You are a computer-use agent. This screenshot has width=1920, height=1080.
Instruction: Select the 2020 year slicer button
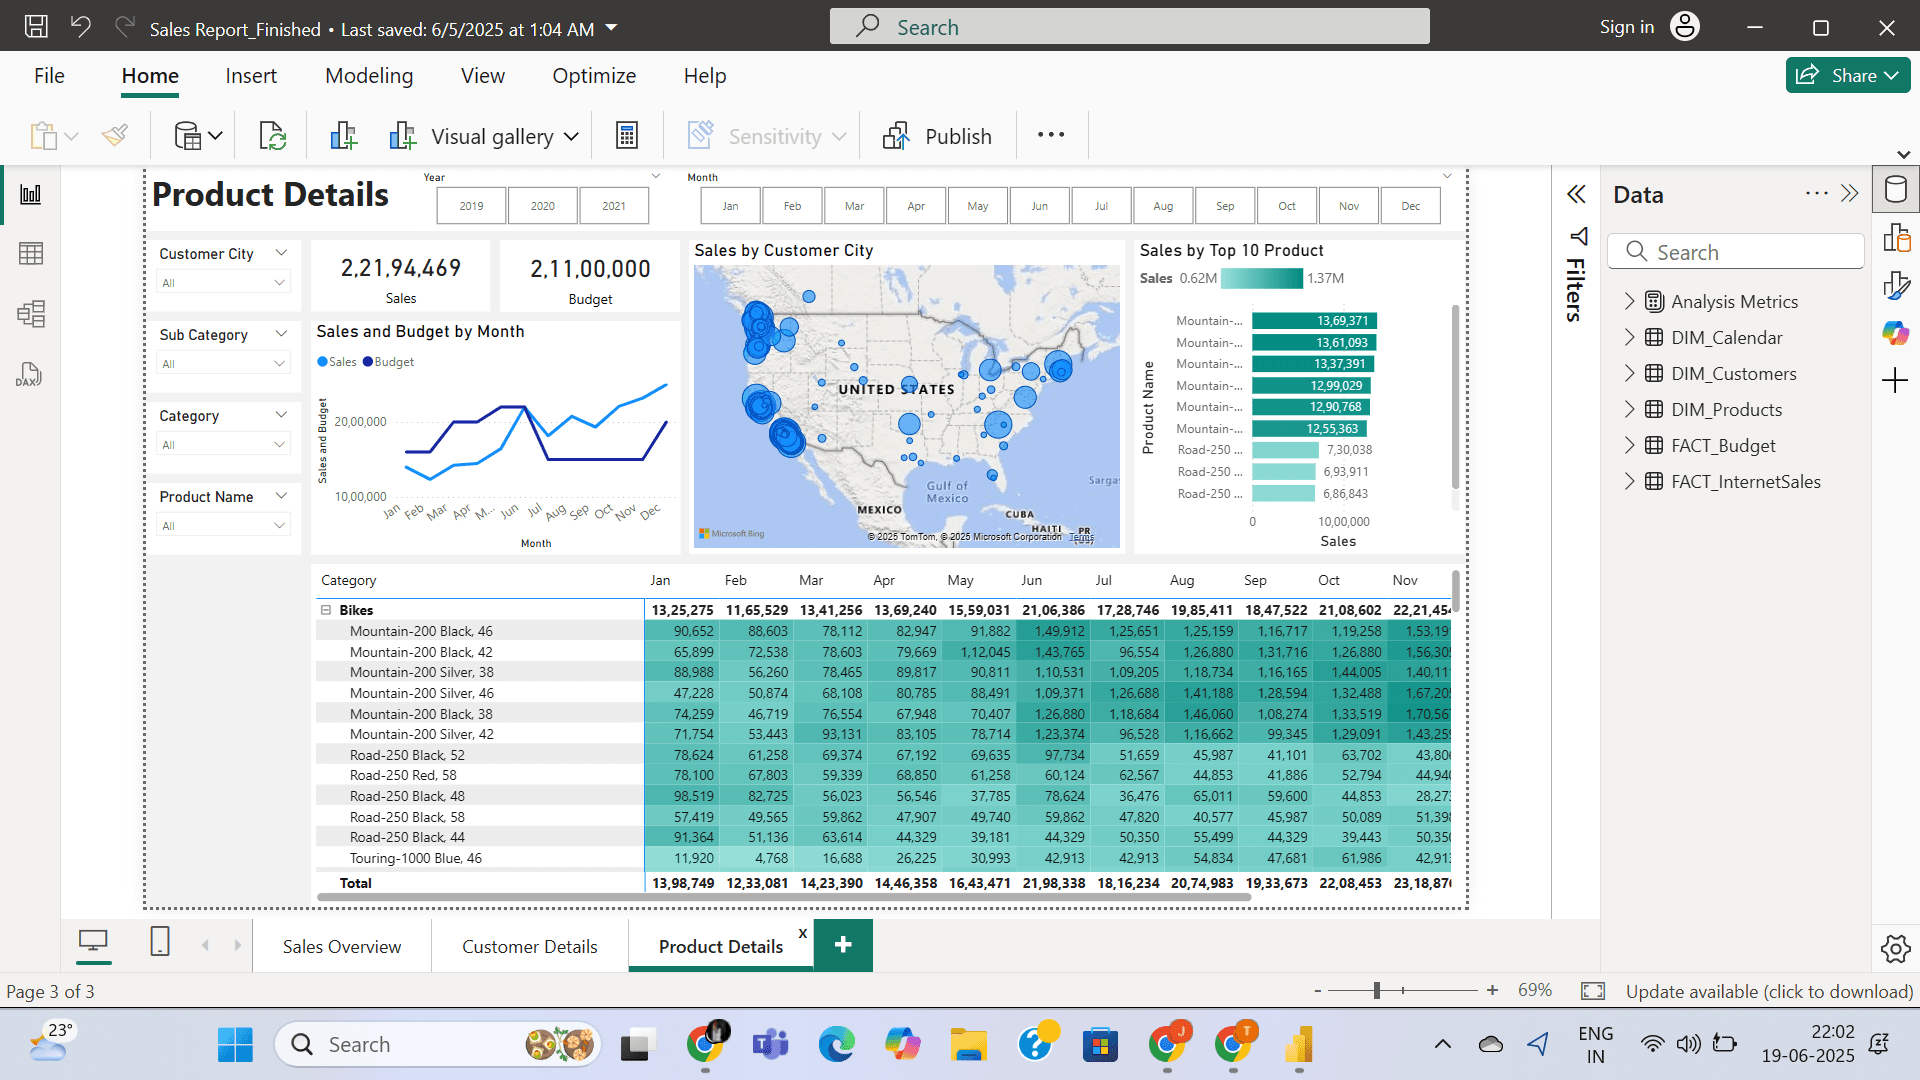542,206
